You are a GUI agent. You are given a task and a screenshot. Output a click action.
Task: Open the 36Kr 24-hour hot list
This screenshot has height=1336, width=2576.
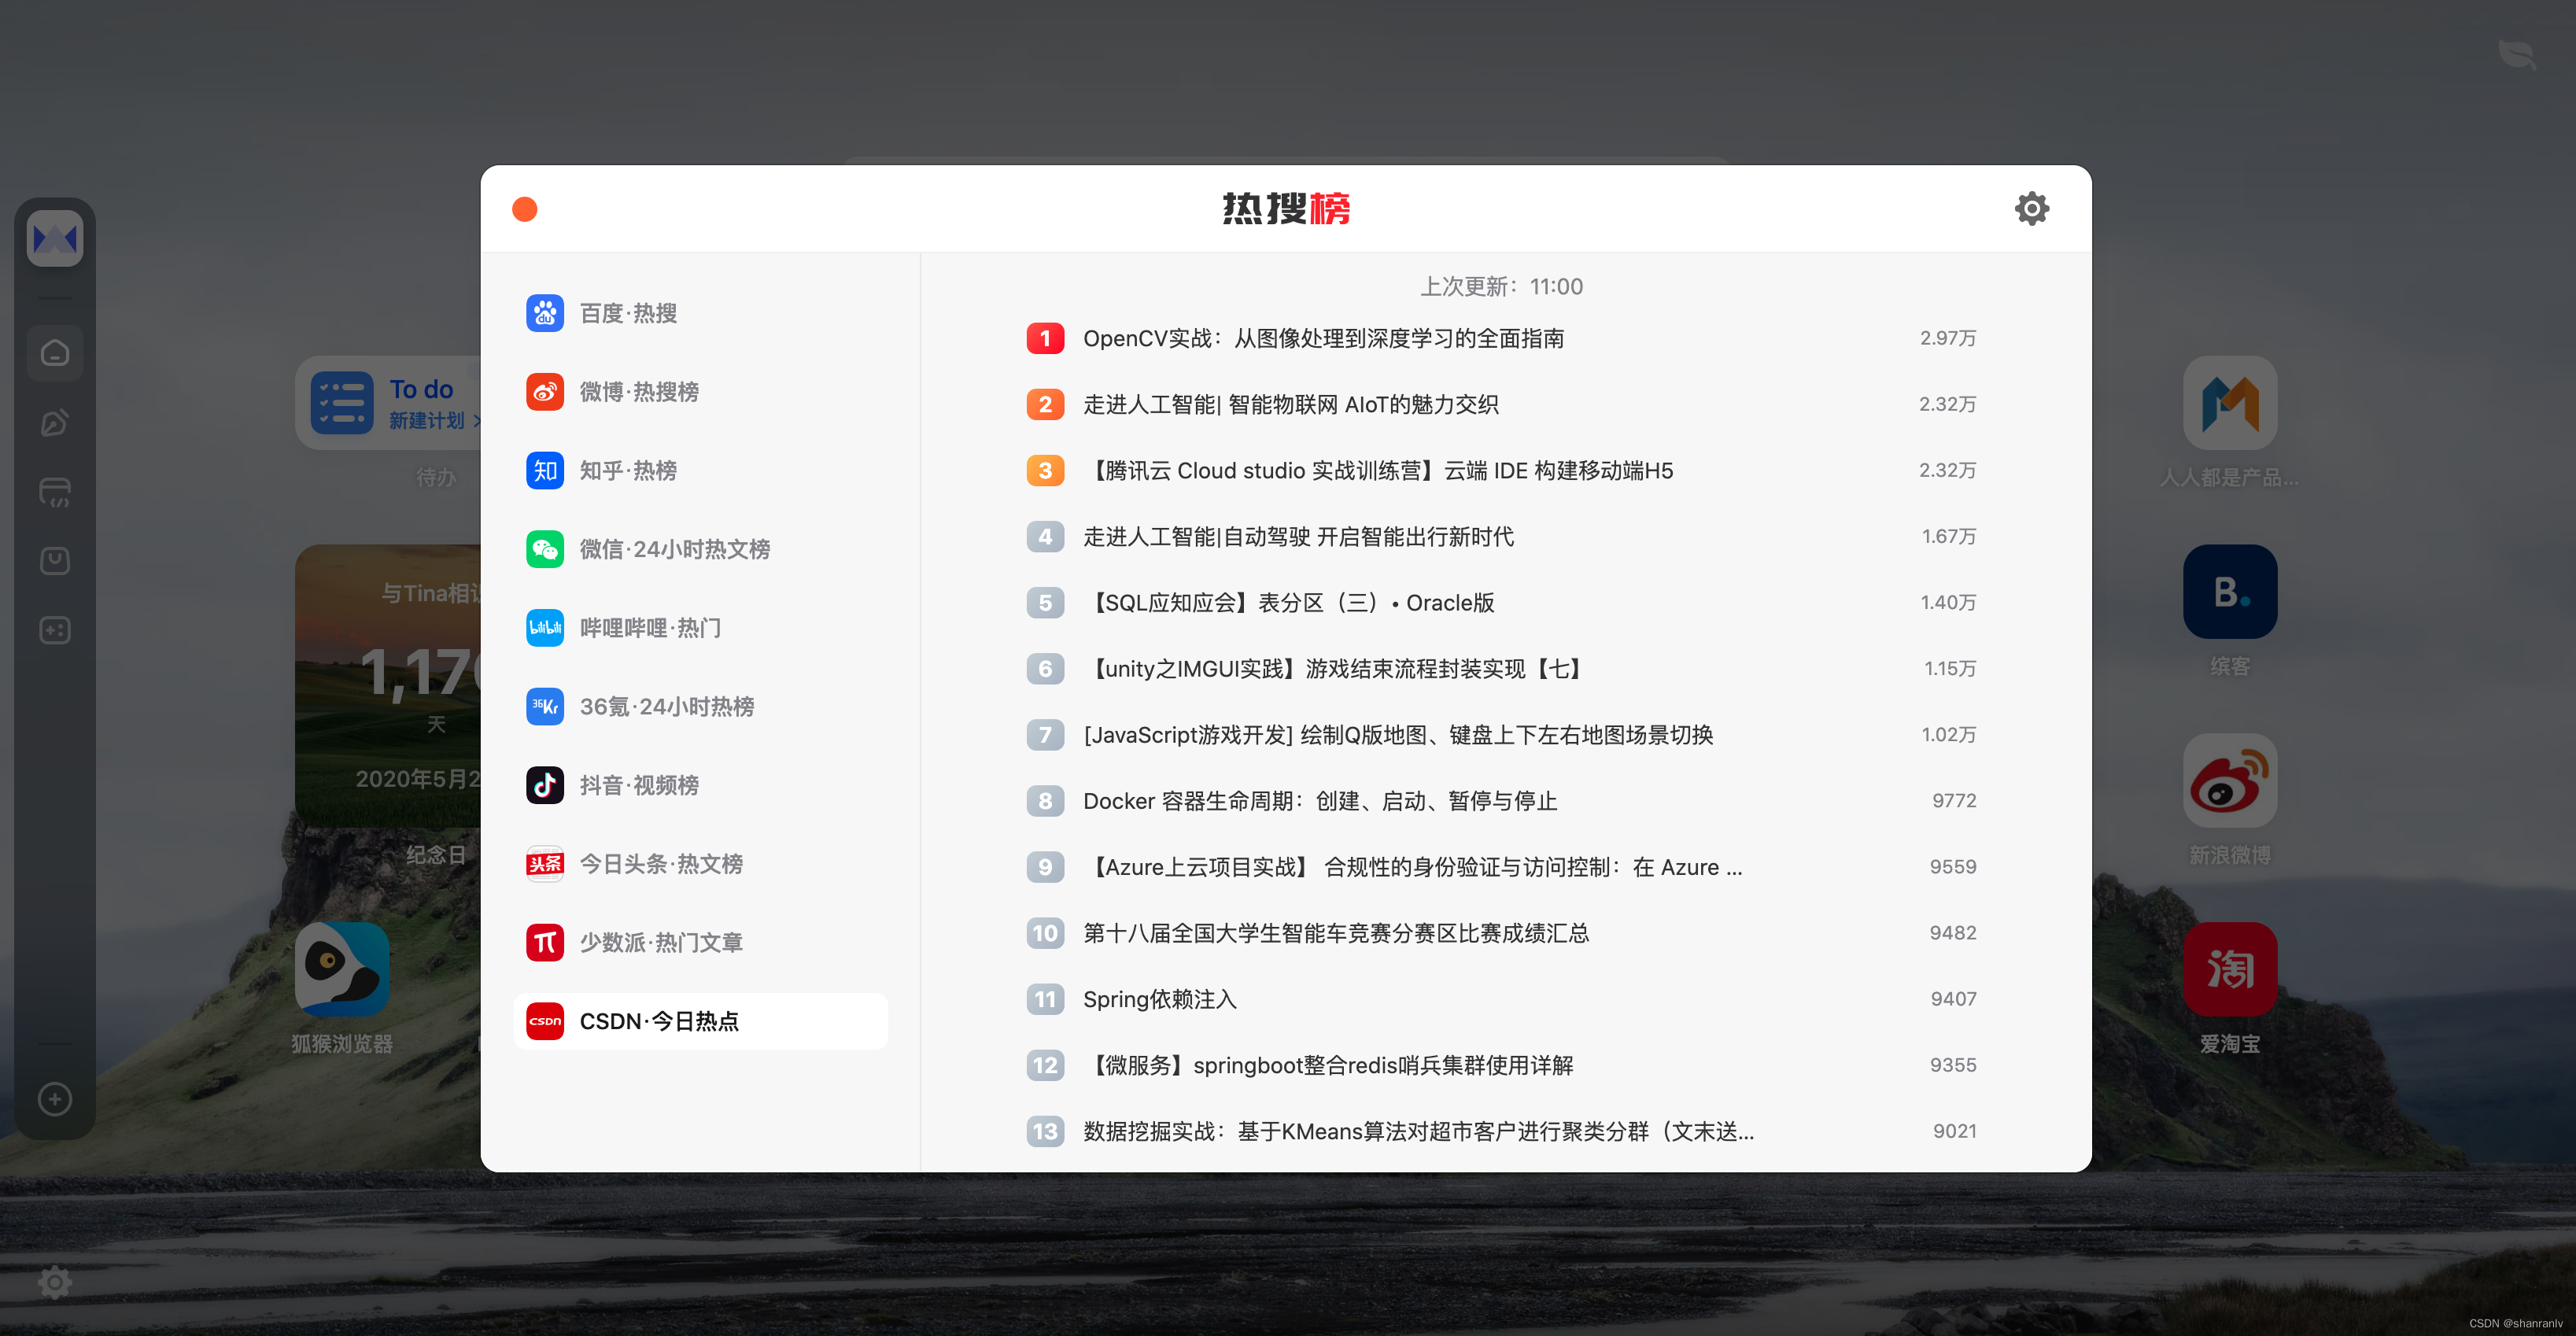(666, 706)
